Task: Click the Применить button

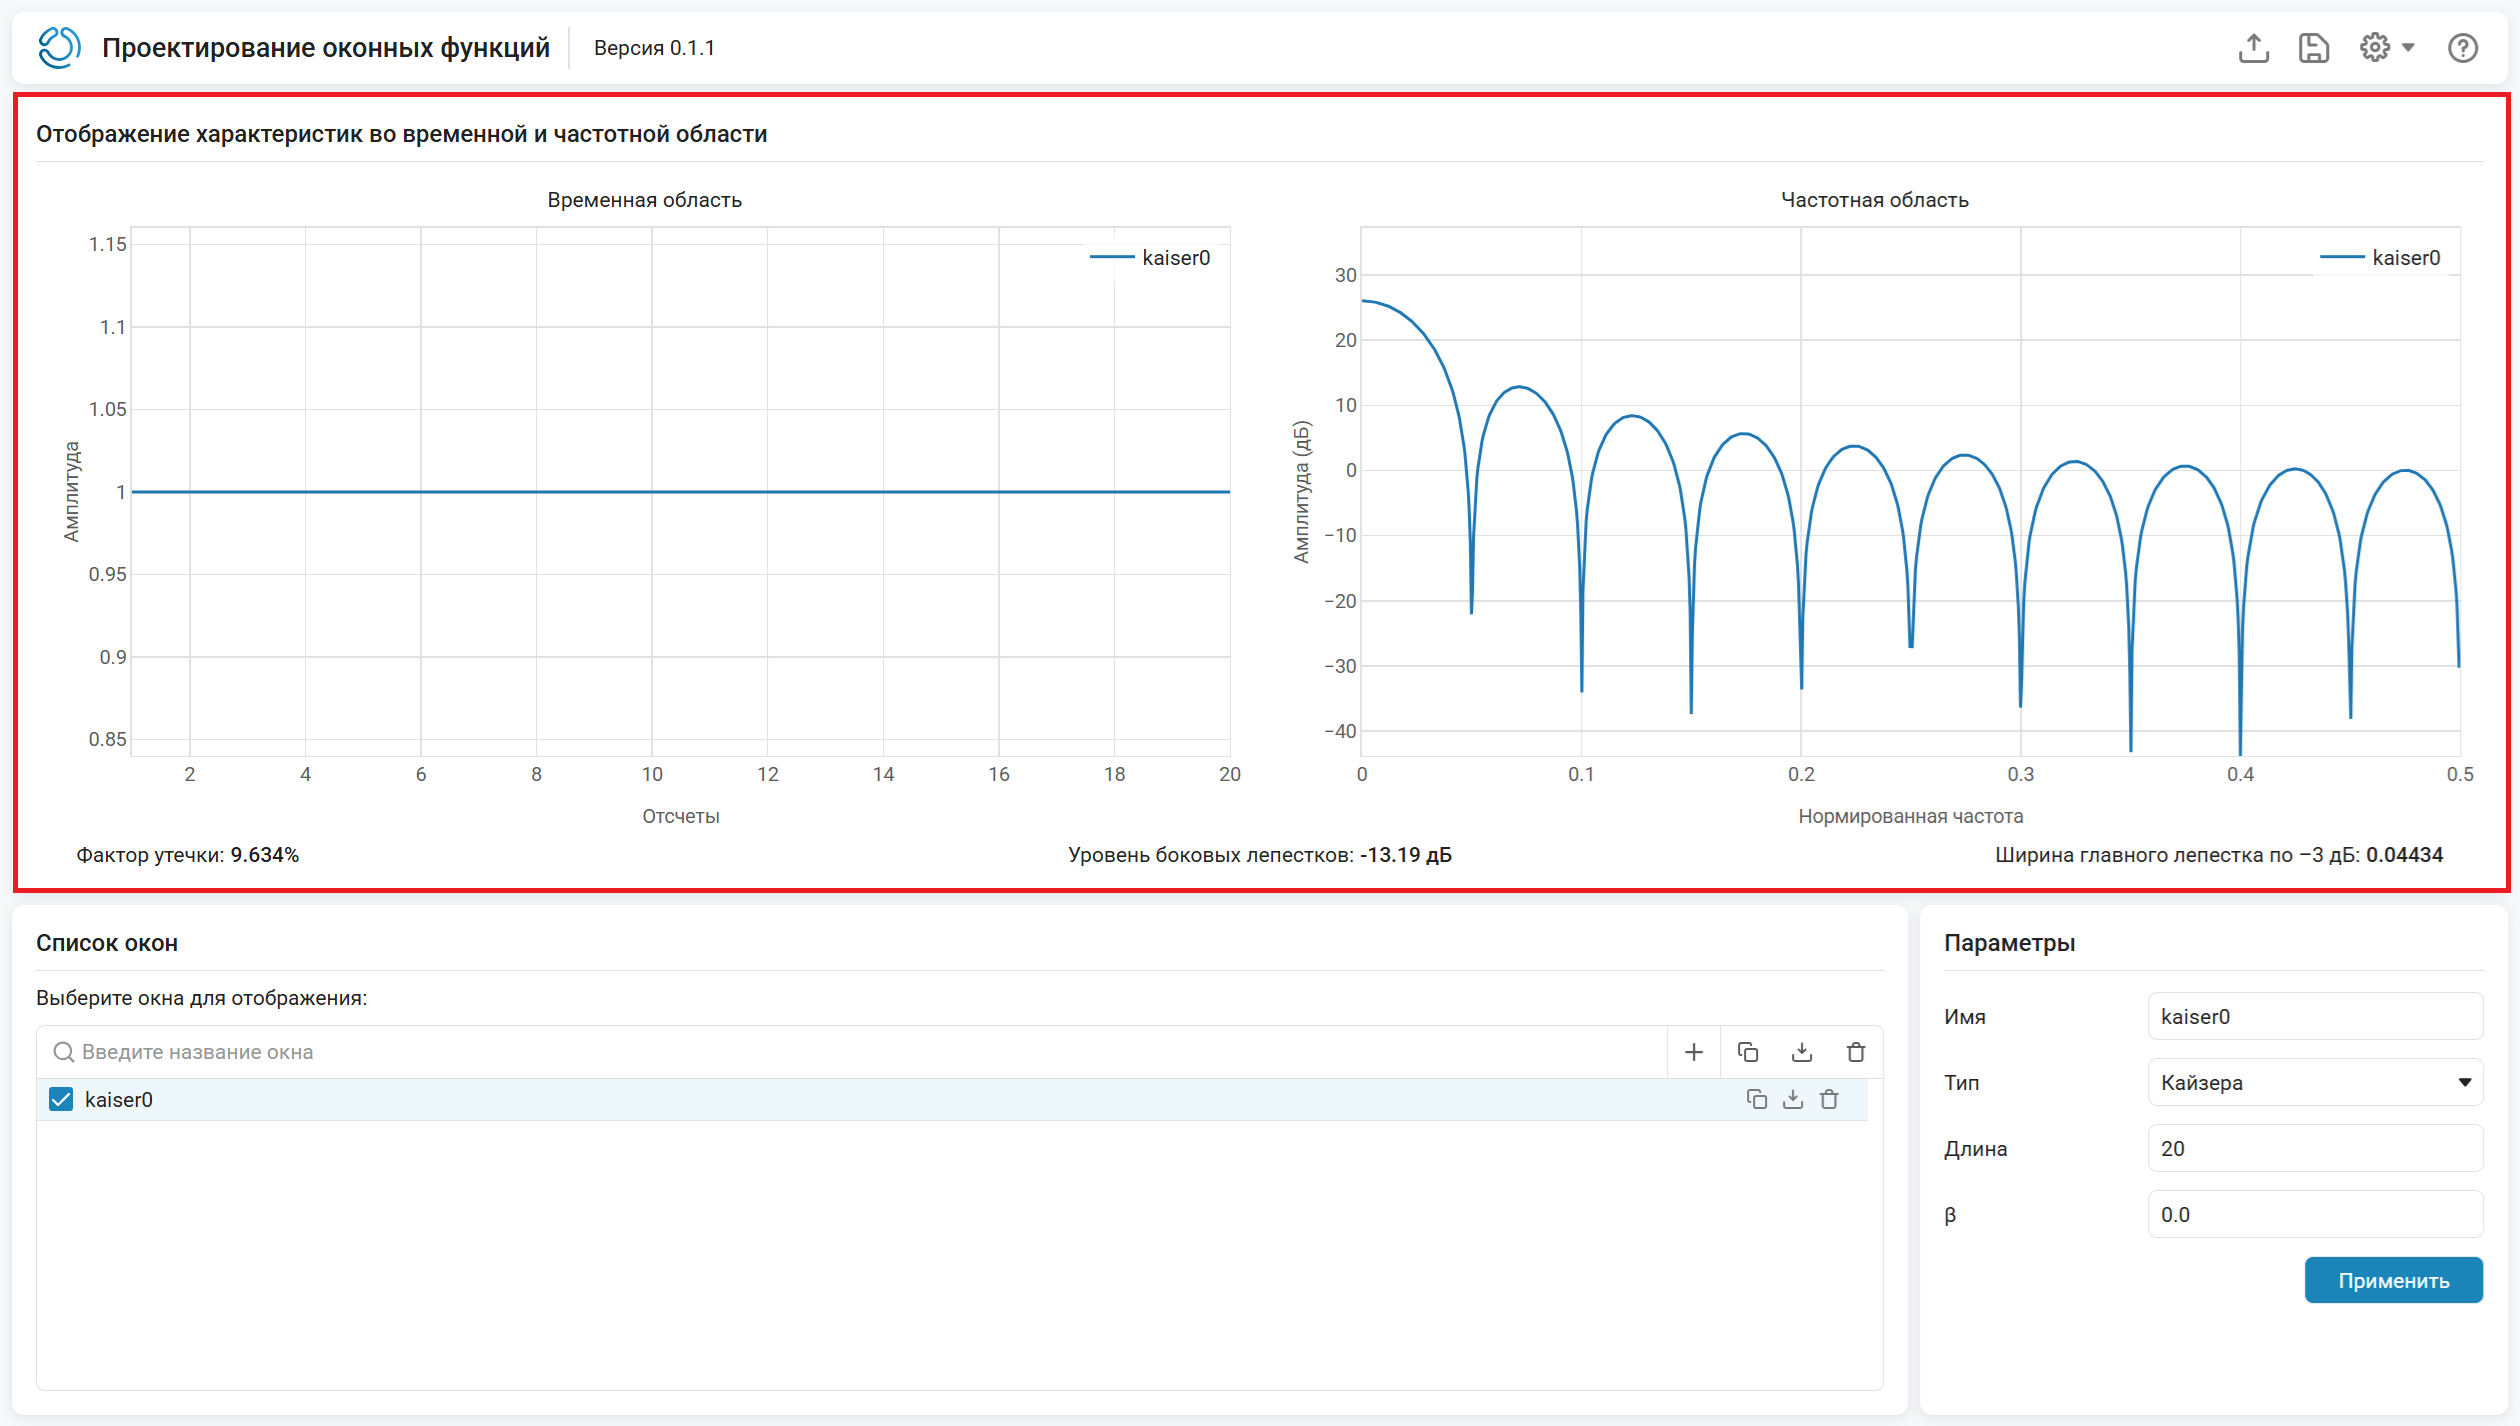Action: (2393, 1281)
